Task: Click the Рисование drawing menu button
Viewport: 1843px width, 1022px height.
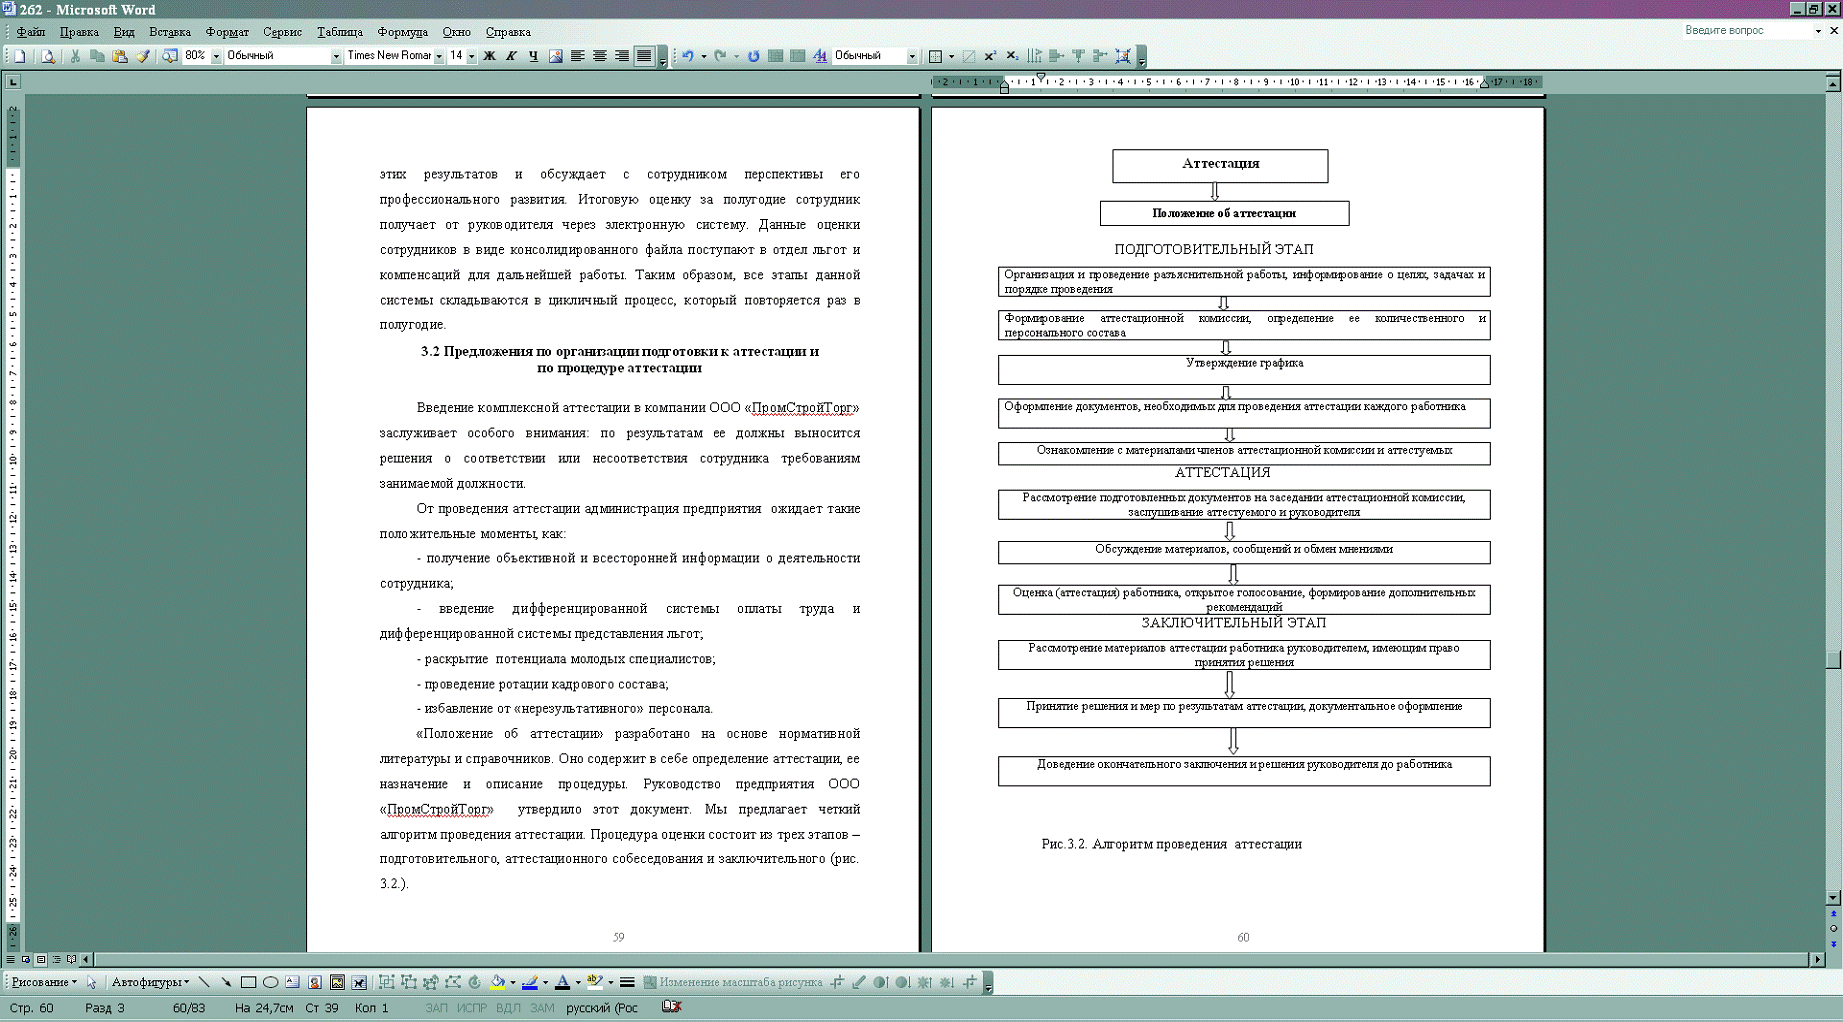Action: 44,983
